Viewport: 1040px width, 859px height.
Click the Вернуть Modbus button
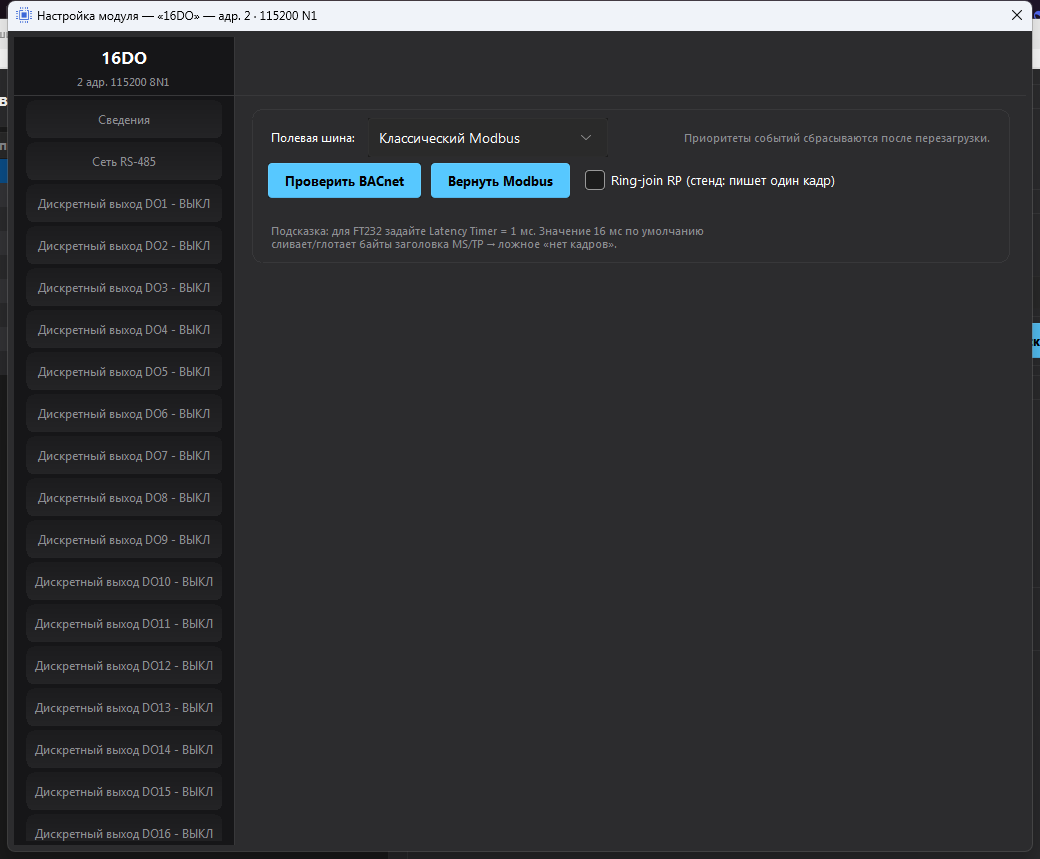tap(500, 180)
